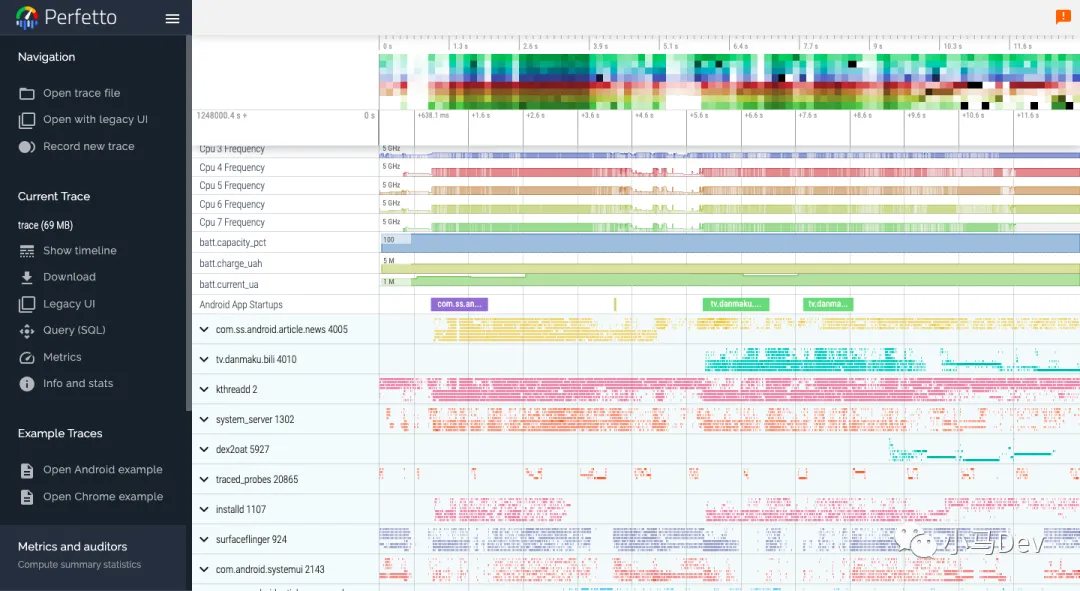Select the purple com.ss.an... app startup slice
The width and height of the screenshot is (1080, 591).
tap(459, 304)
